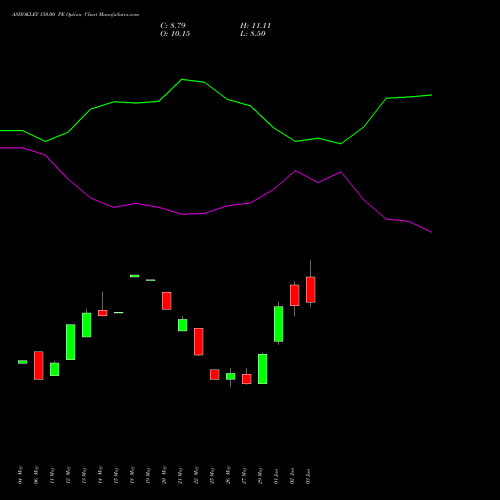Click the '27 May' date axis label
The width and height of the screenshot is (500, 500).
[244, 475]
